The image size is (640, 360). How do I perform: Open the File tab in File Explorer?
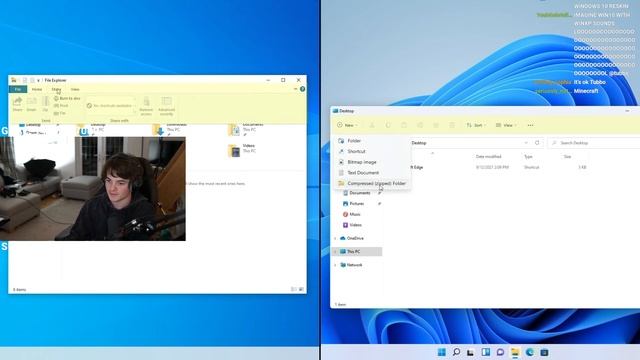(18, 89)
